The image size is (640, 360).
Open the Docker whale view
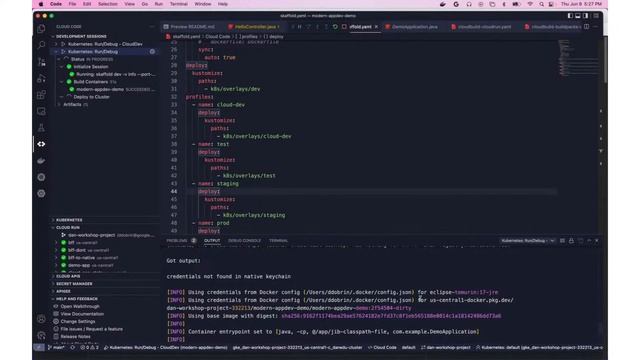click(41, 160)
